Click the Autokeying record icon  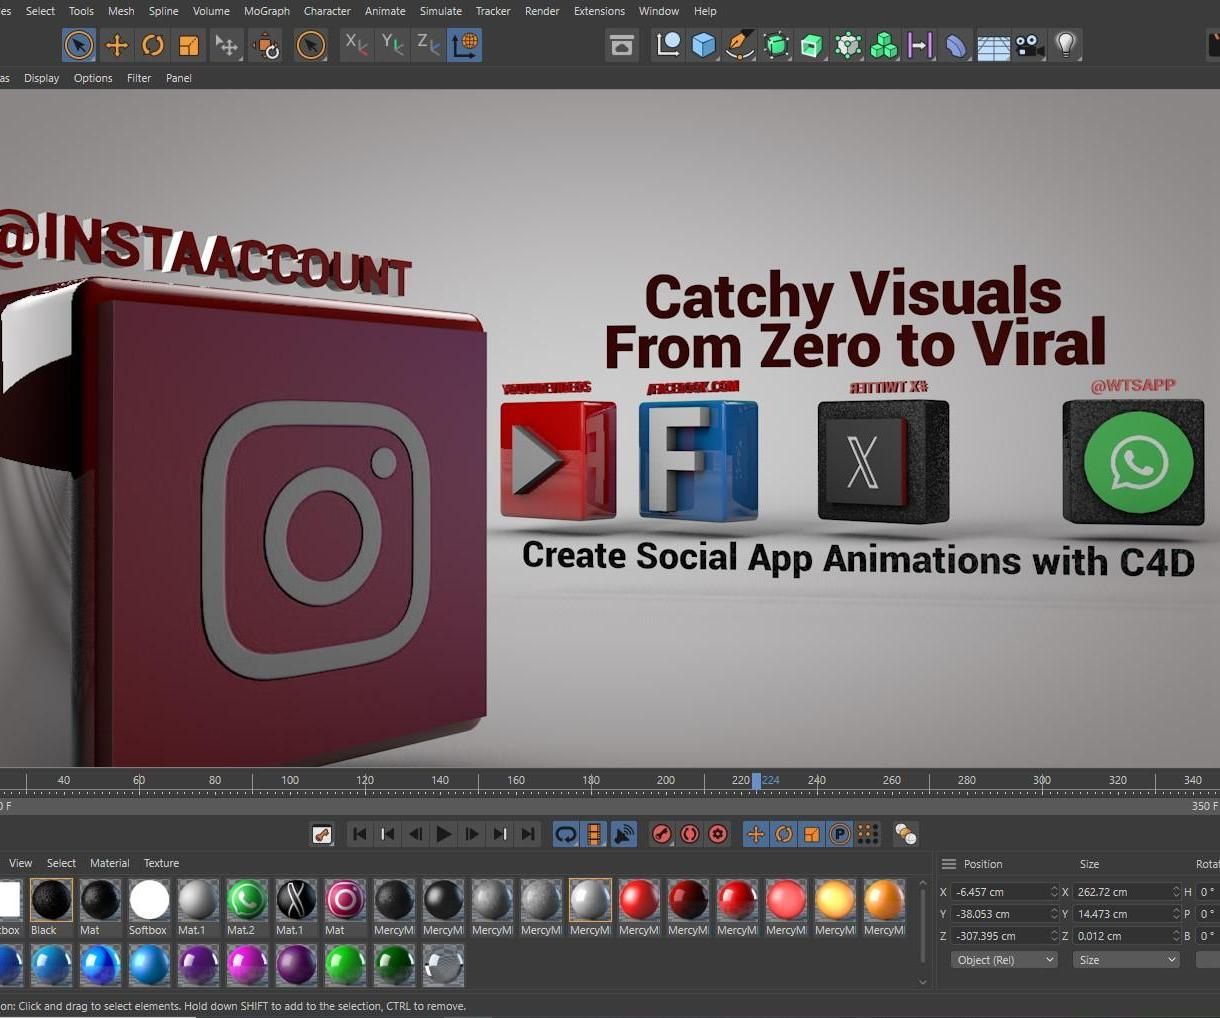click(690, 834)
